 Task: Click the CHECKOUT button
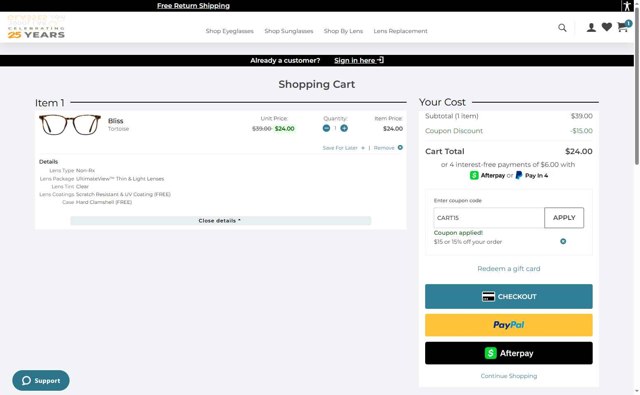[509, 296]
